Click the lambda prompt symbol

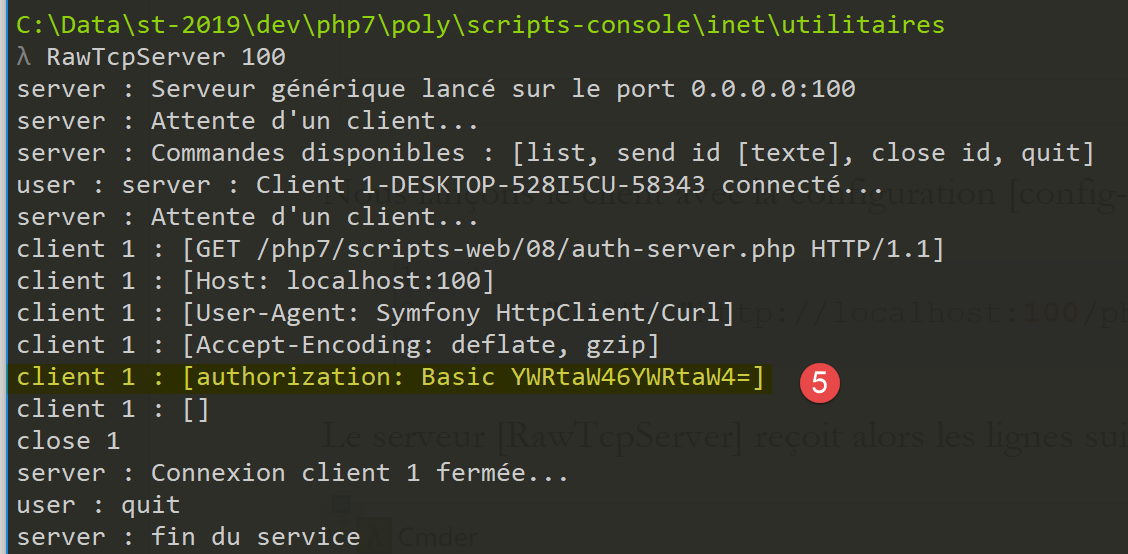(x=24, y=57)
